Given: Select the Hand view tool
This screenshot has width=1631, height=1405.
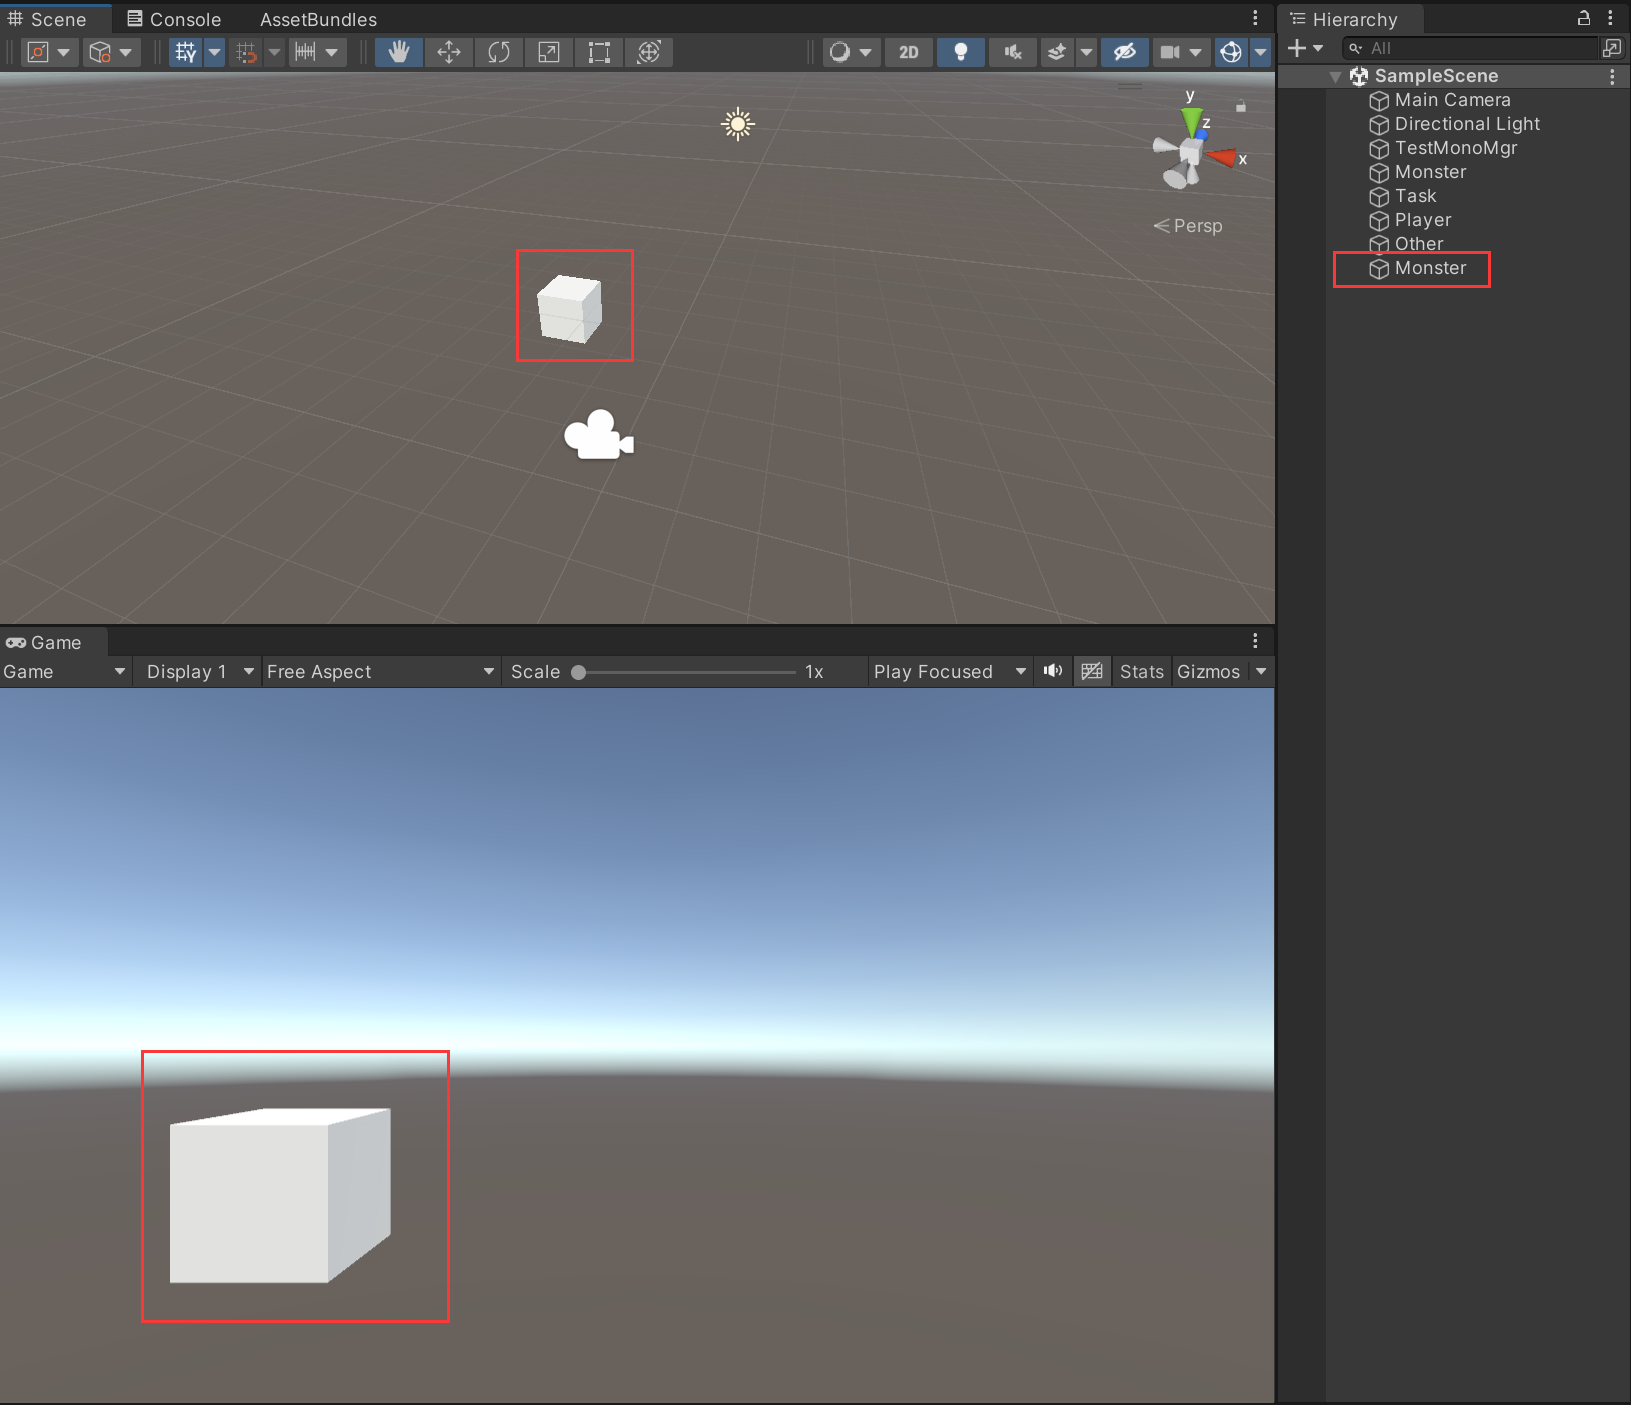Looking at the screenshot, I should [398, 52].
